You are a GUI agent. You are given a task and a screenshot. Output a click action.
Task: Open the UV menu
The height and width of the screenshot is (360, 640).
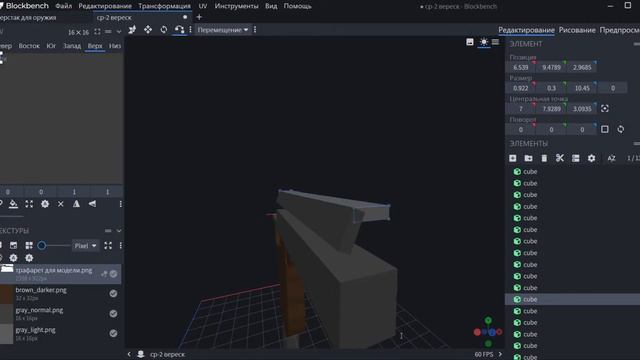pos(202,6)
